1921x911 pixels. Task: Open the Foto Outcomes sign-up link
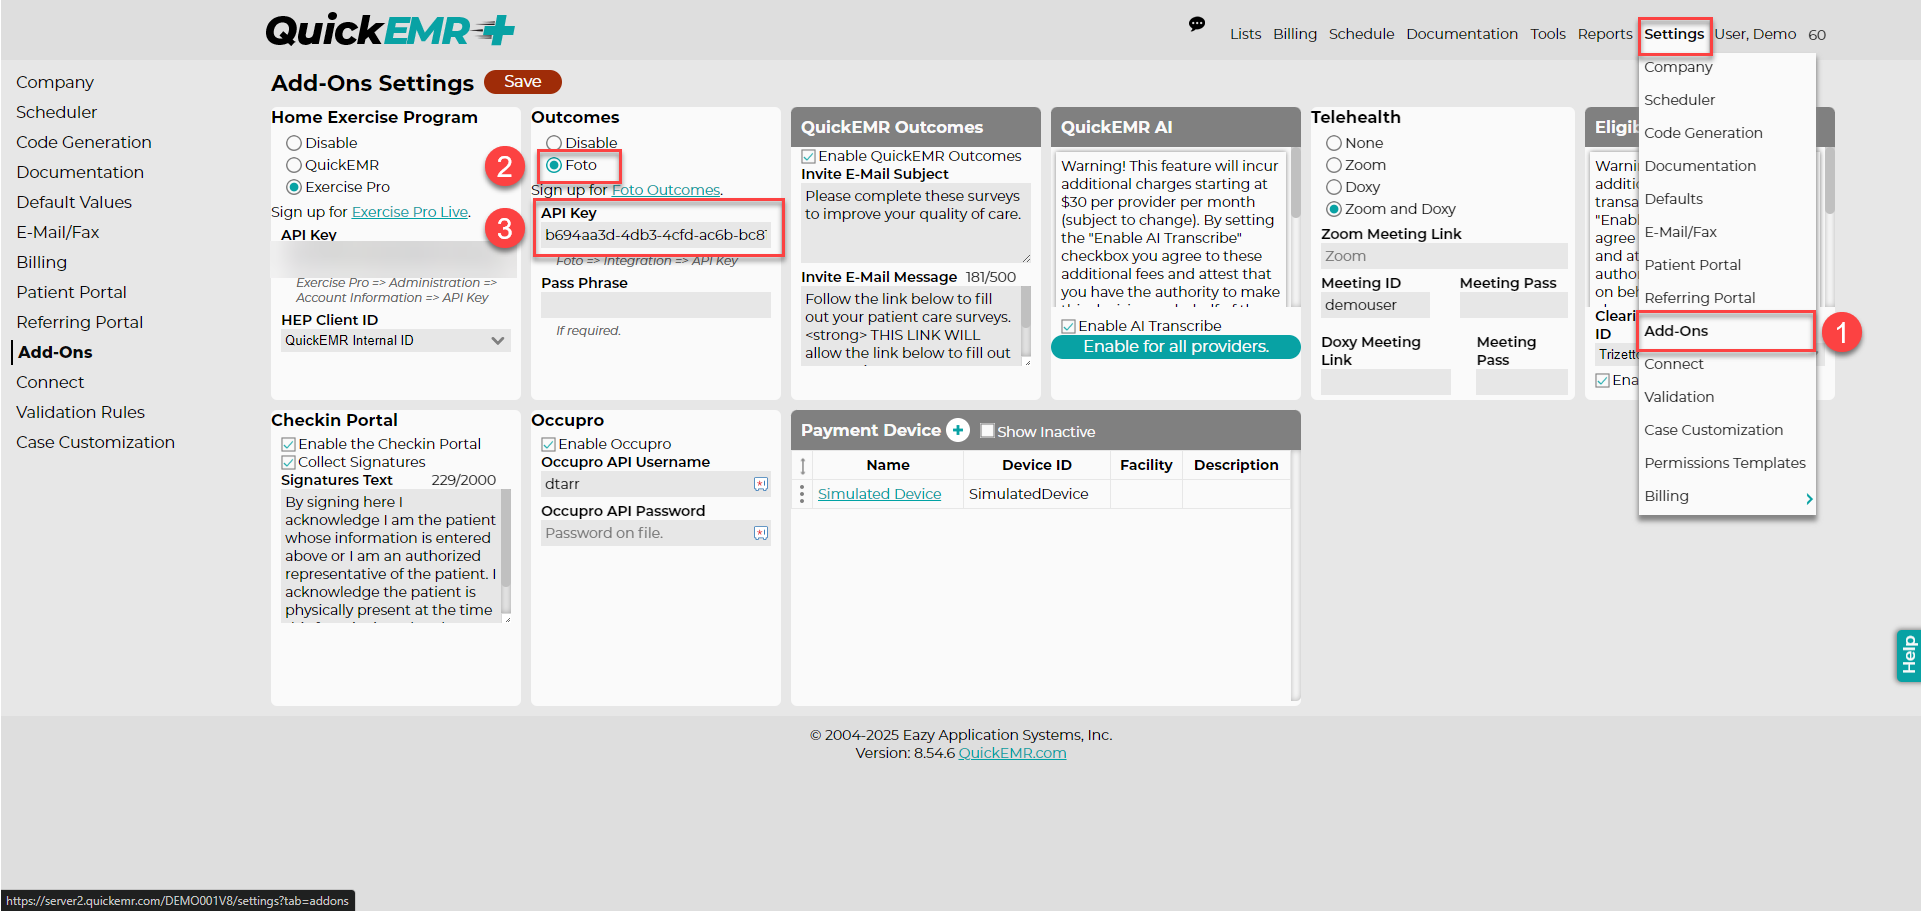(x=666, y=190)
